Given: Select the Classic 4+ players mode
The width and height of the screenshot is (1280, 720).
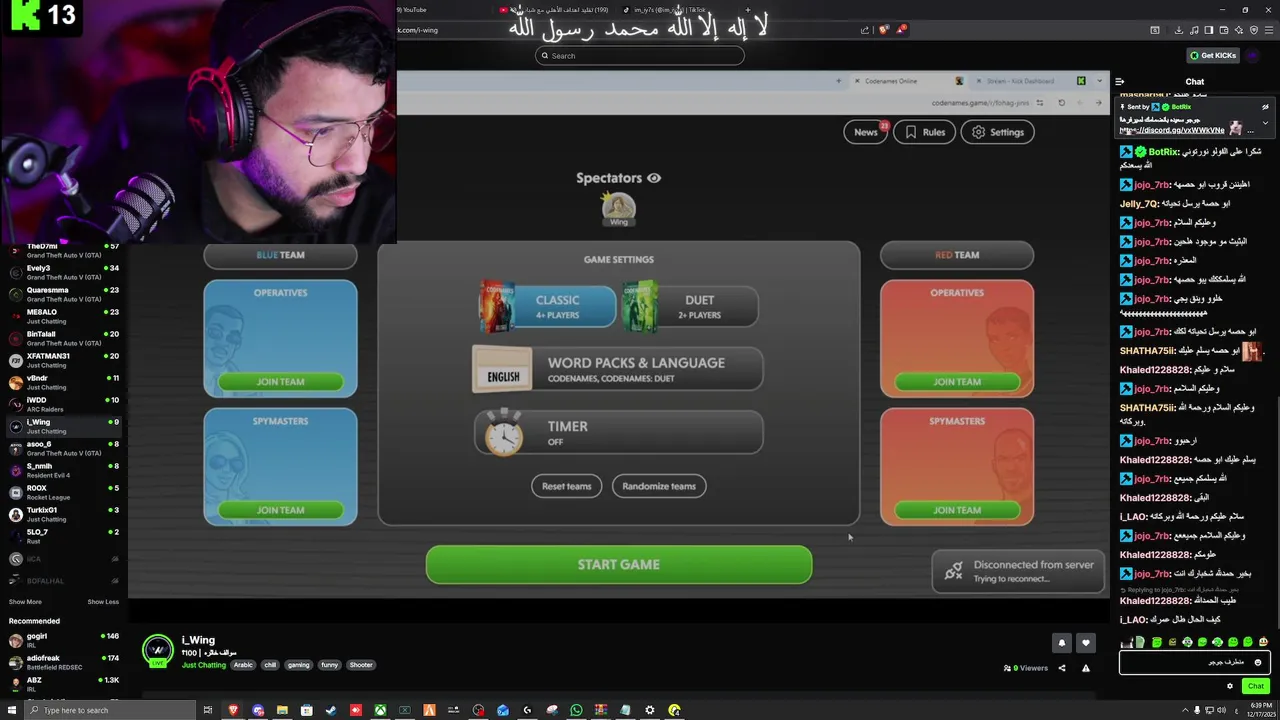Looking at the screenshot, I should click(x=547, y=306).
